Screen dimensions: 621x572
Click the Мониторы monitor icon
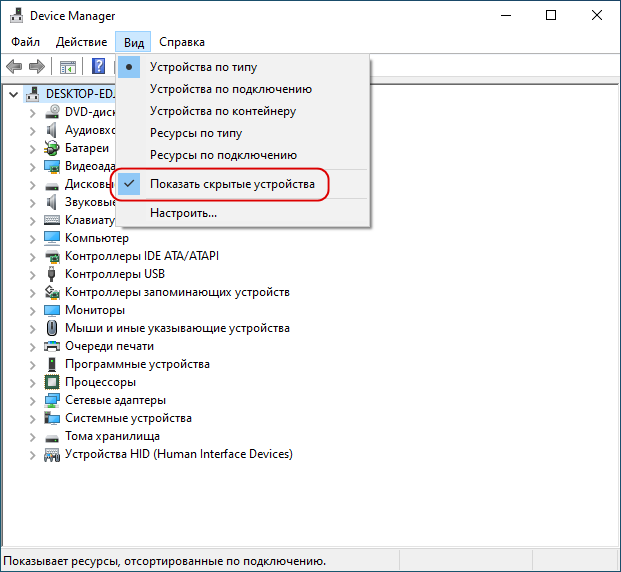click(x=52, y=310)
